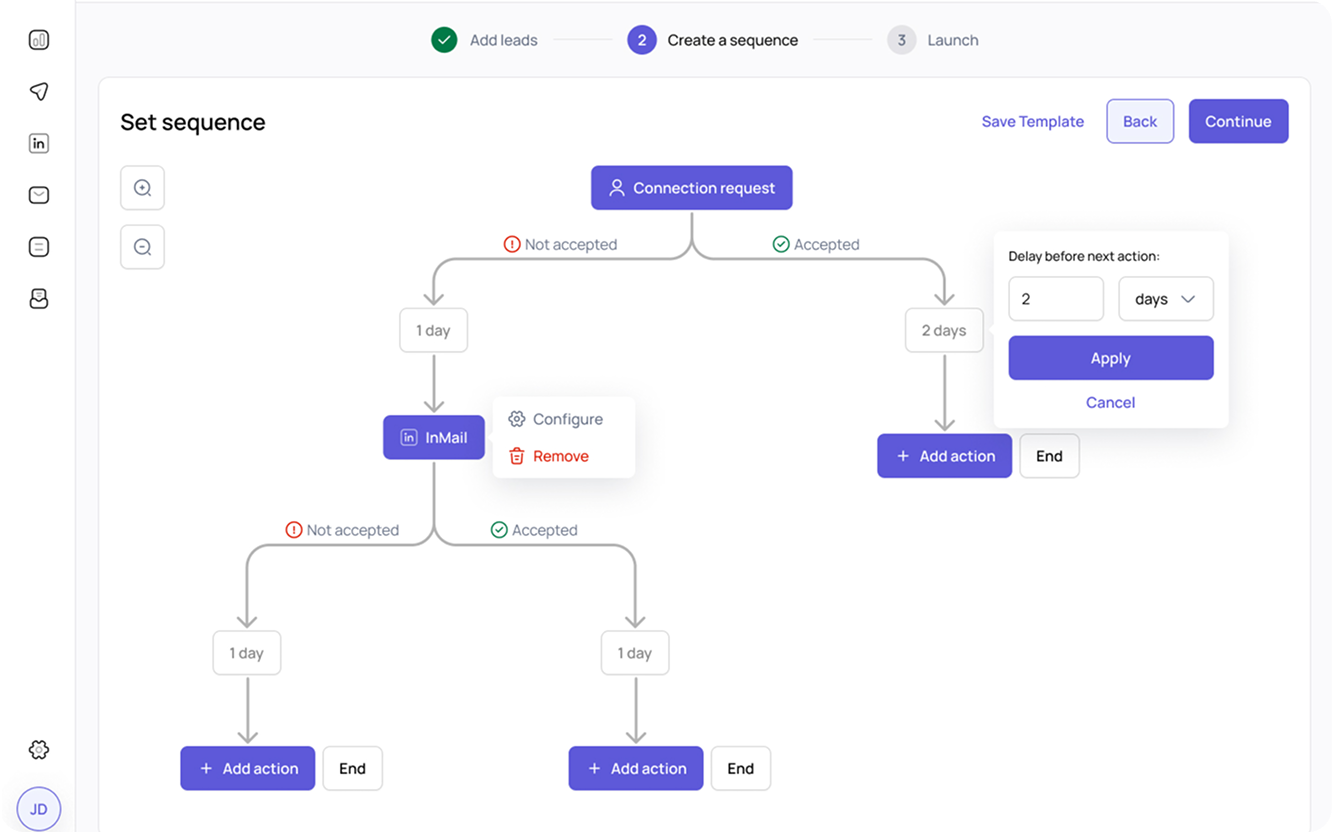The image size is (1332, 832).
Task: Go to the Launch step
Action: 933,41
